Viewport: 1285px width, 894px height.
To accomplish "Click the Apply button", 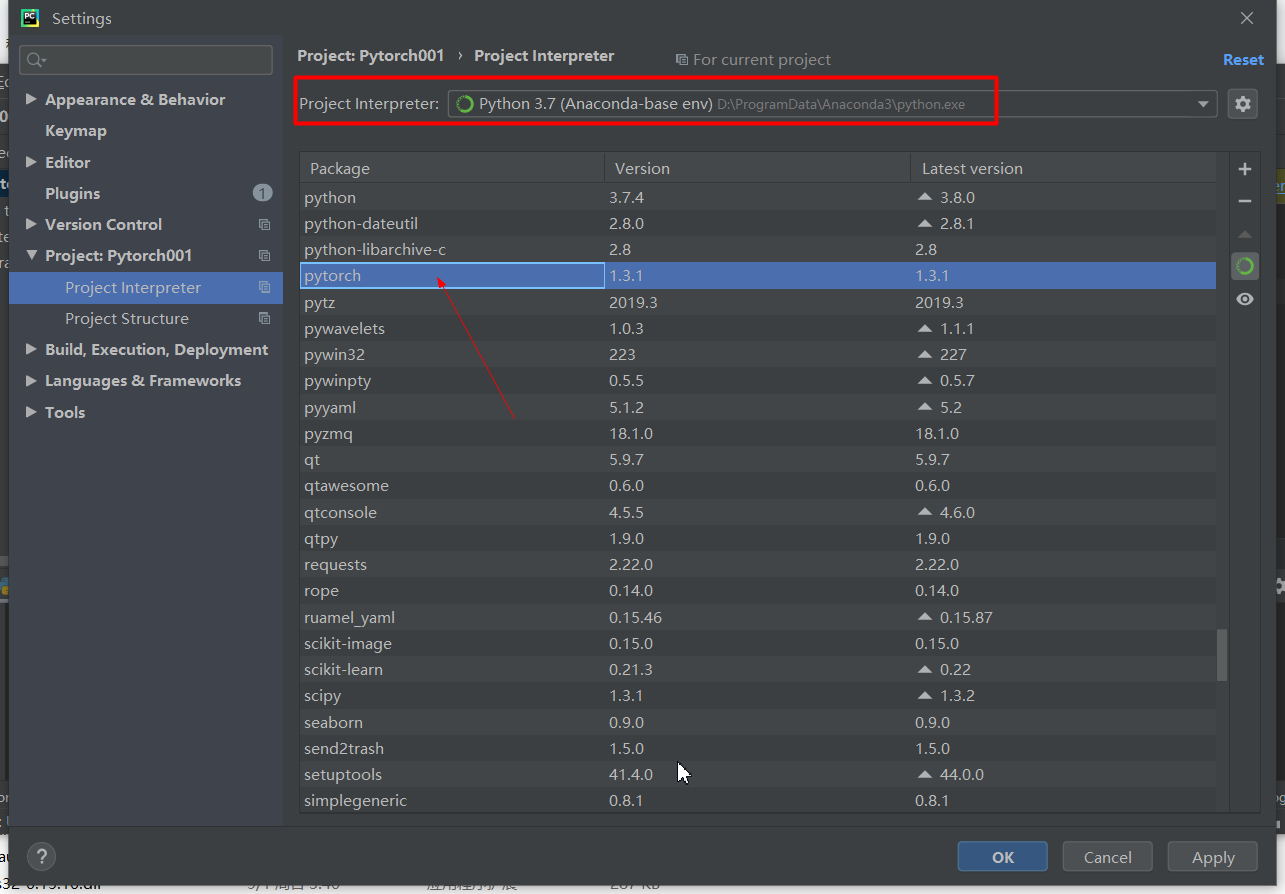I will (1213, 857).
